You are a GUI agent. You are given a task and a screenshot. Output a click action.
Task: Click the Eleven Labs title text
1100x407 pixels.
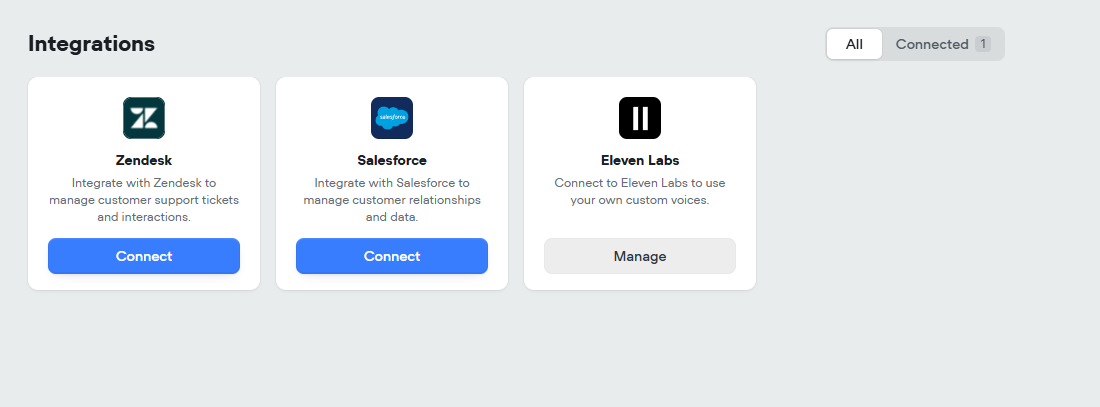click(x=640, y=161)
